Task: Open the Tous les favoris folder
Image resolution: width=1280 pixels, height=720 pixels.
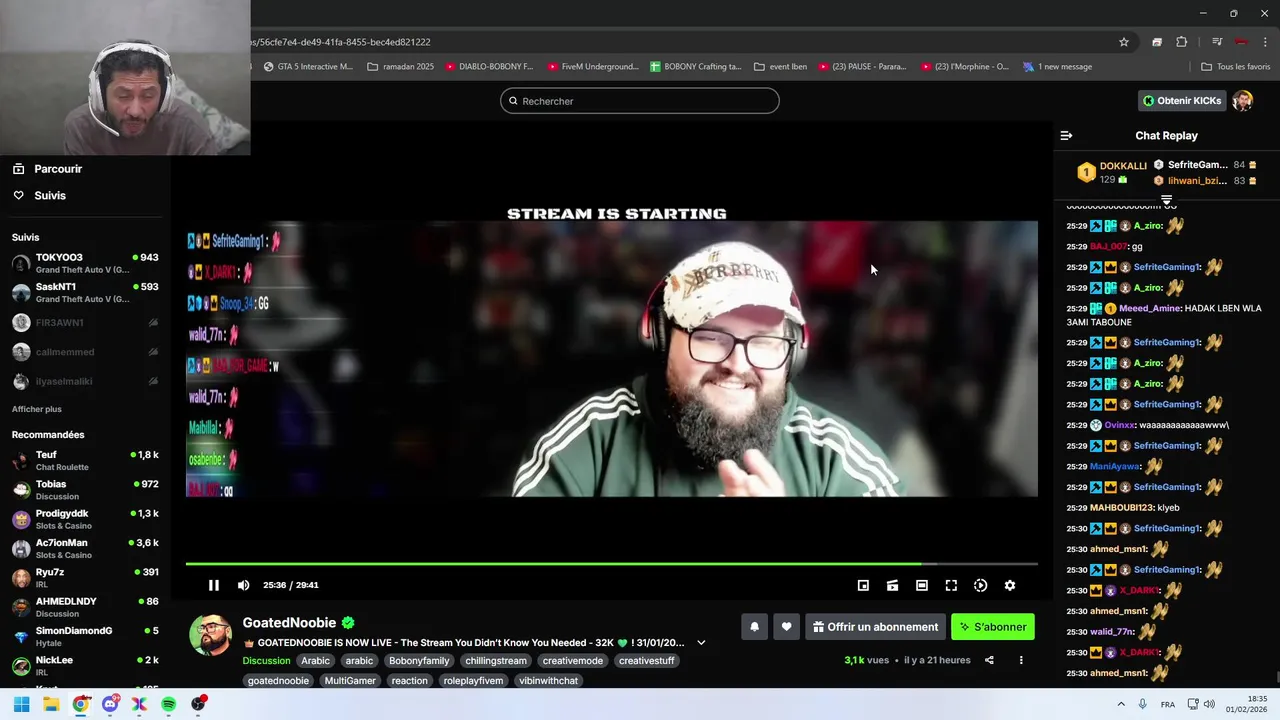Action: 1236,67
